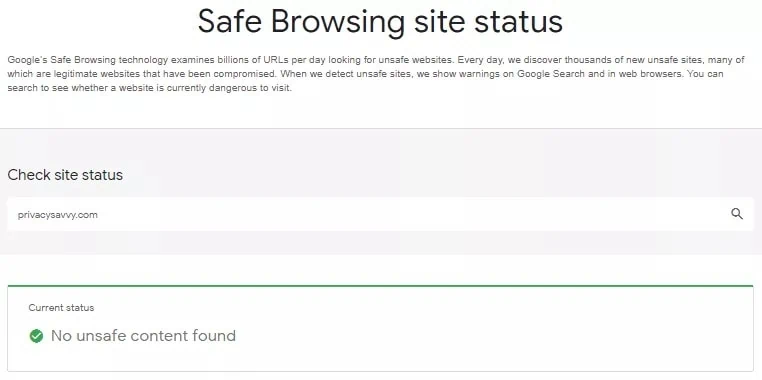Click the green checkmark status icon
Screen dimensions: 762x380
[x=36, y=336]
